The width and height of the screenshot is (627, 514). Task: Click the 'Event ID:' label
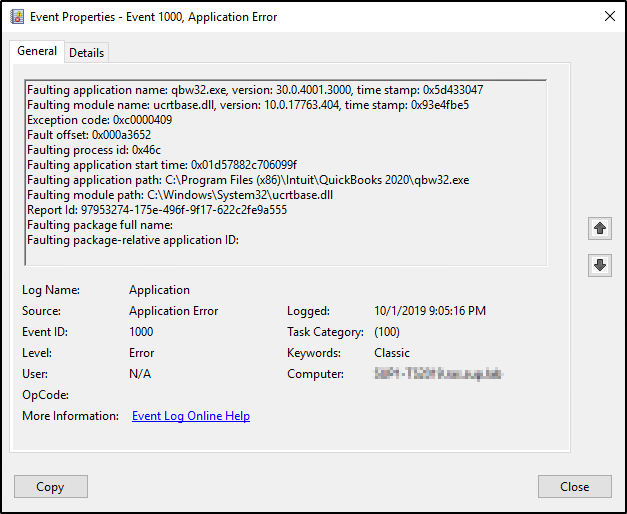coord(45,332)
